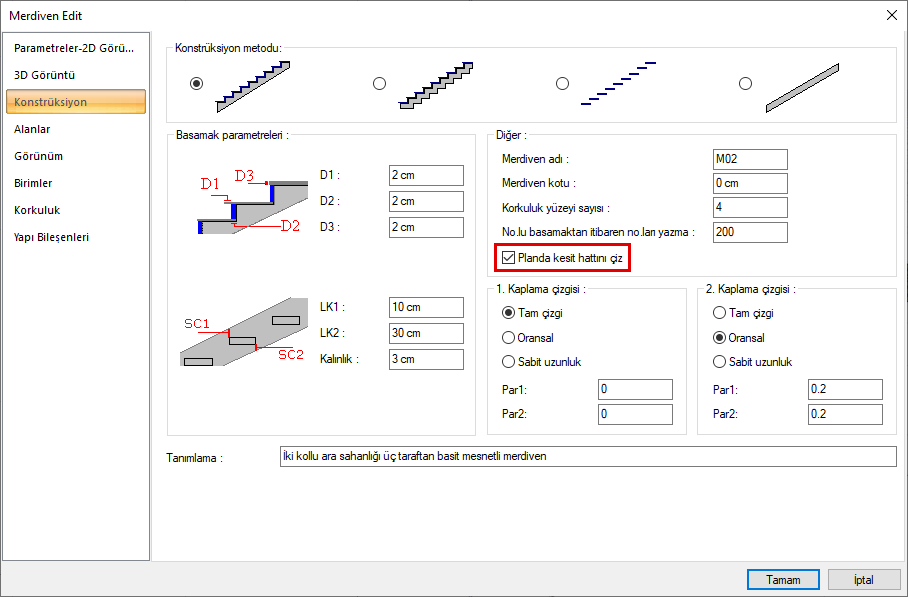Go to the Görünüm tab
This screenshot has height=597, width=908.
[x=76, y=156]
